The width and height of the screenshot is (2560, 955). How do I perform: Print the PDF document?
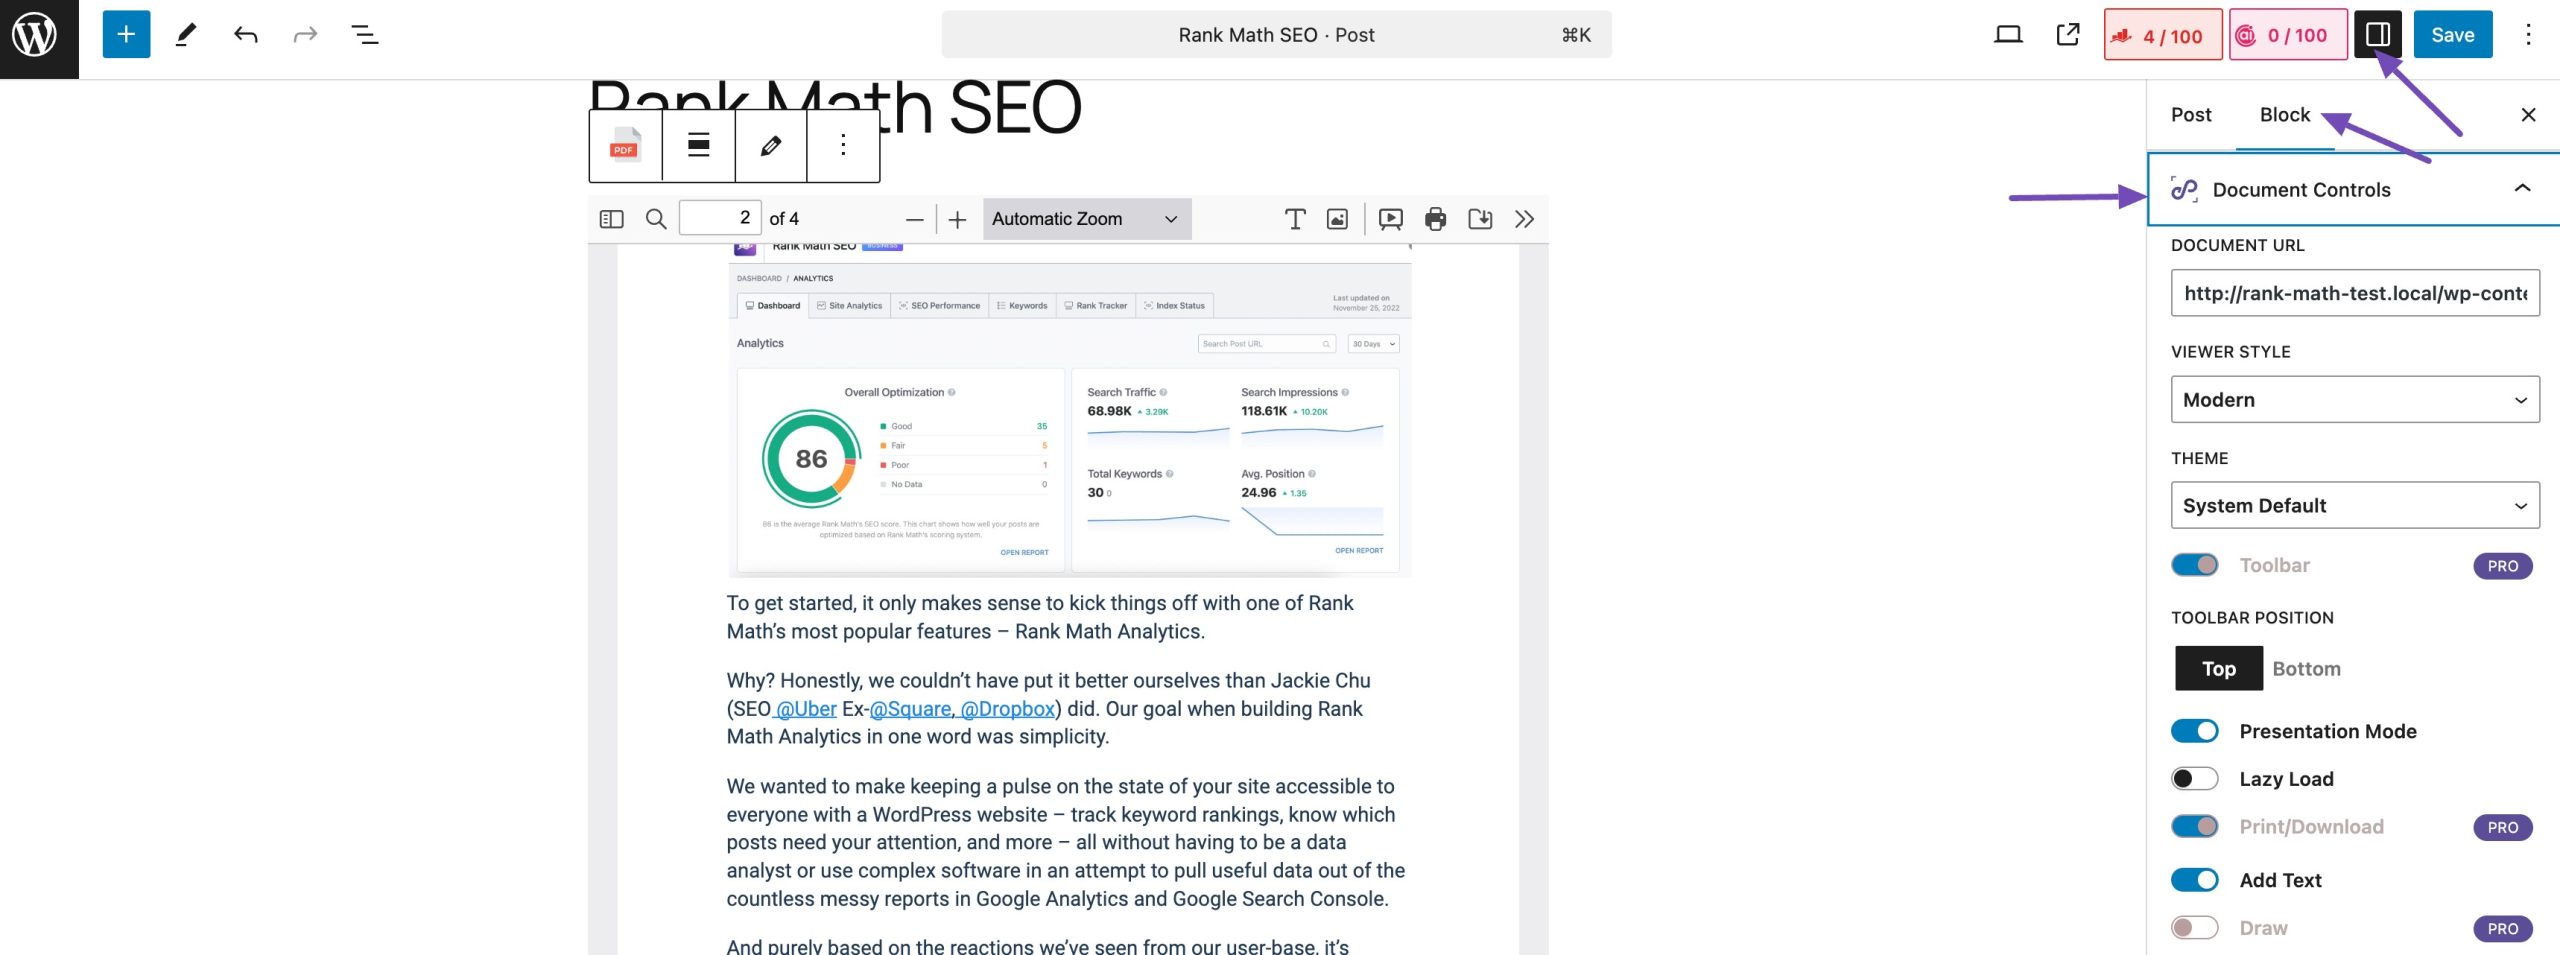(1435, 219)
